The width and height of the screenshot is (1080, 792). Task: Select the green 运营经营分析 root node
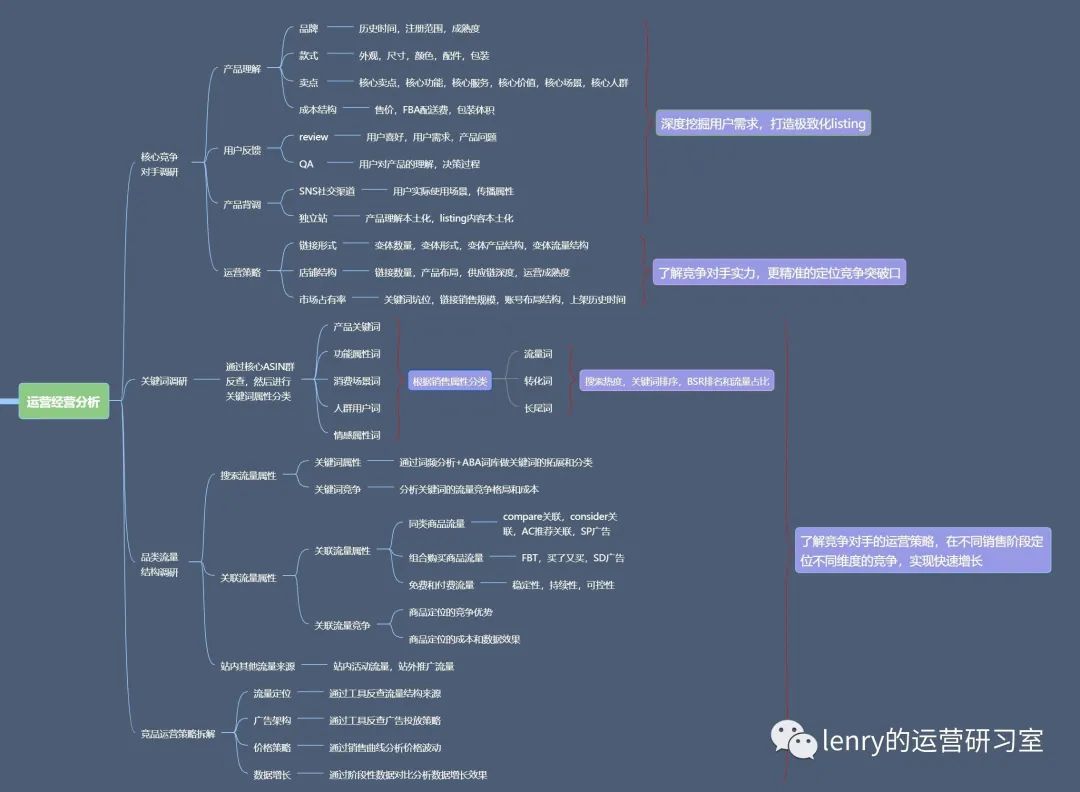63,401
